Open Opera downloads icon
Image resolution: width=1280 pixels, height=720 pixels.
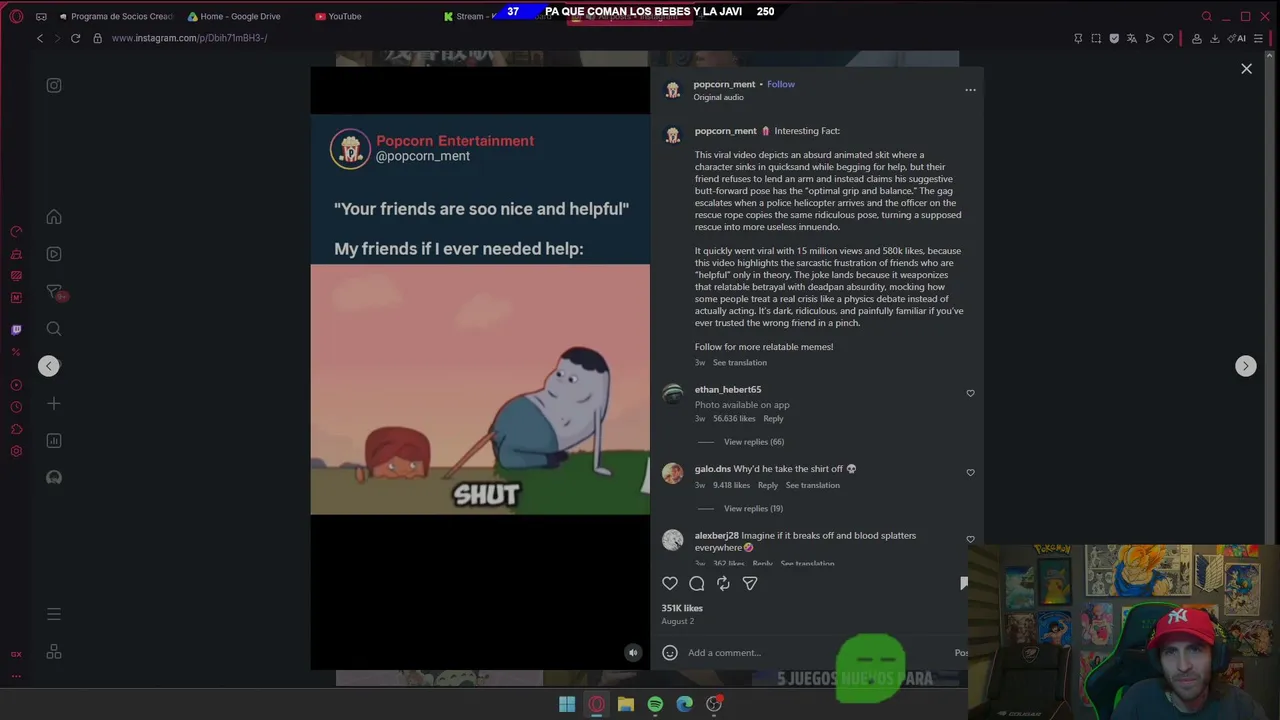pos(1214,38)
